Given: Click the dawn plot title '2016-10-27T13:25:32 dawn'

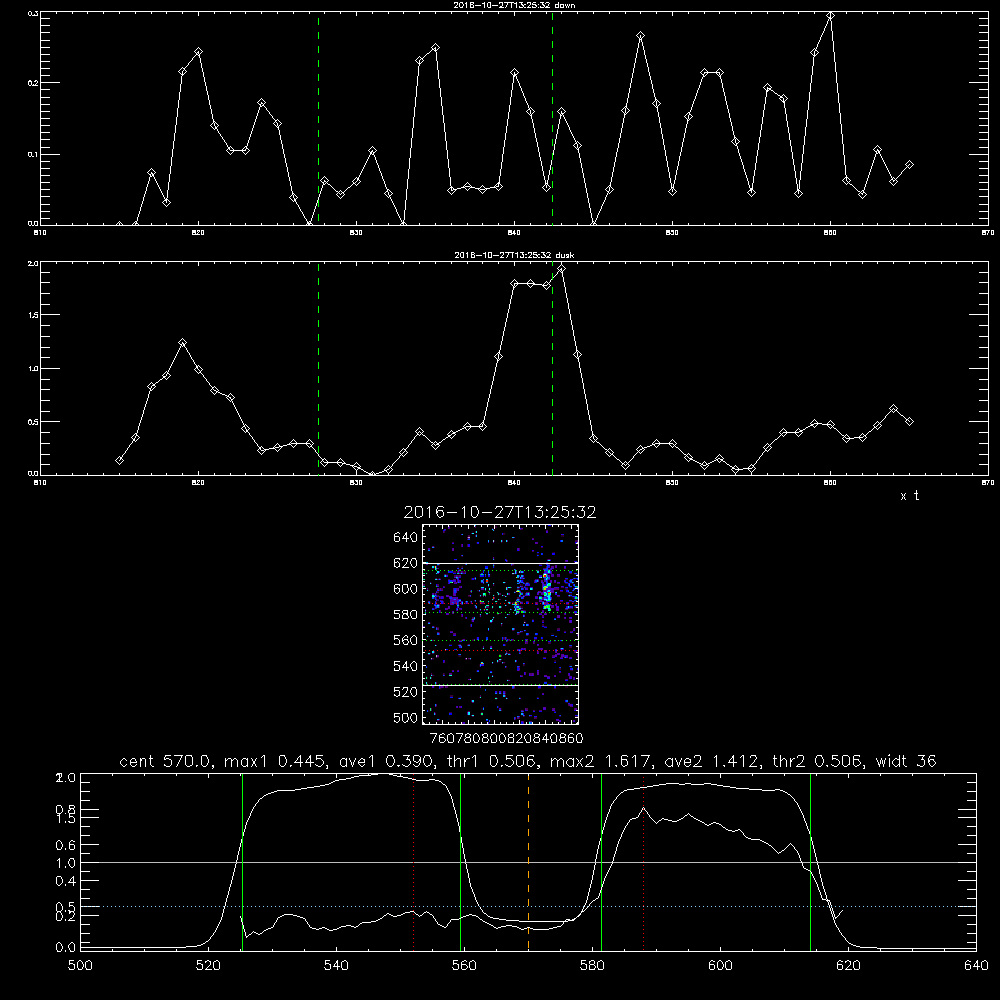Looking at the screenshot, I should point(514,5).
